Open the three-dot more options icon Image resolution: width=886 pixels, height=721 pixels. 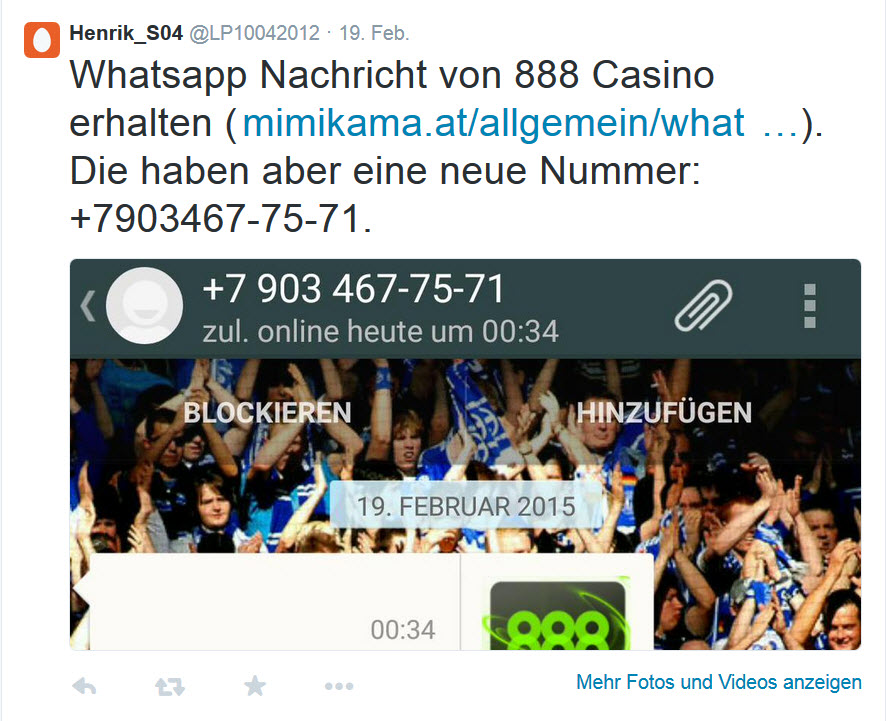coord(339,687)
